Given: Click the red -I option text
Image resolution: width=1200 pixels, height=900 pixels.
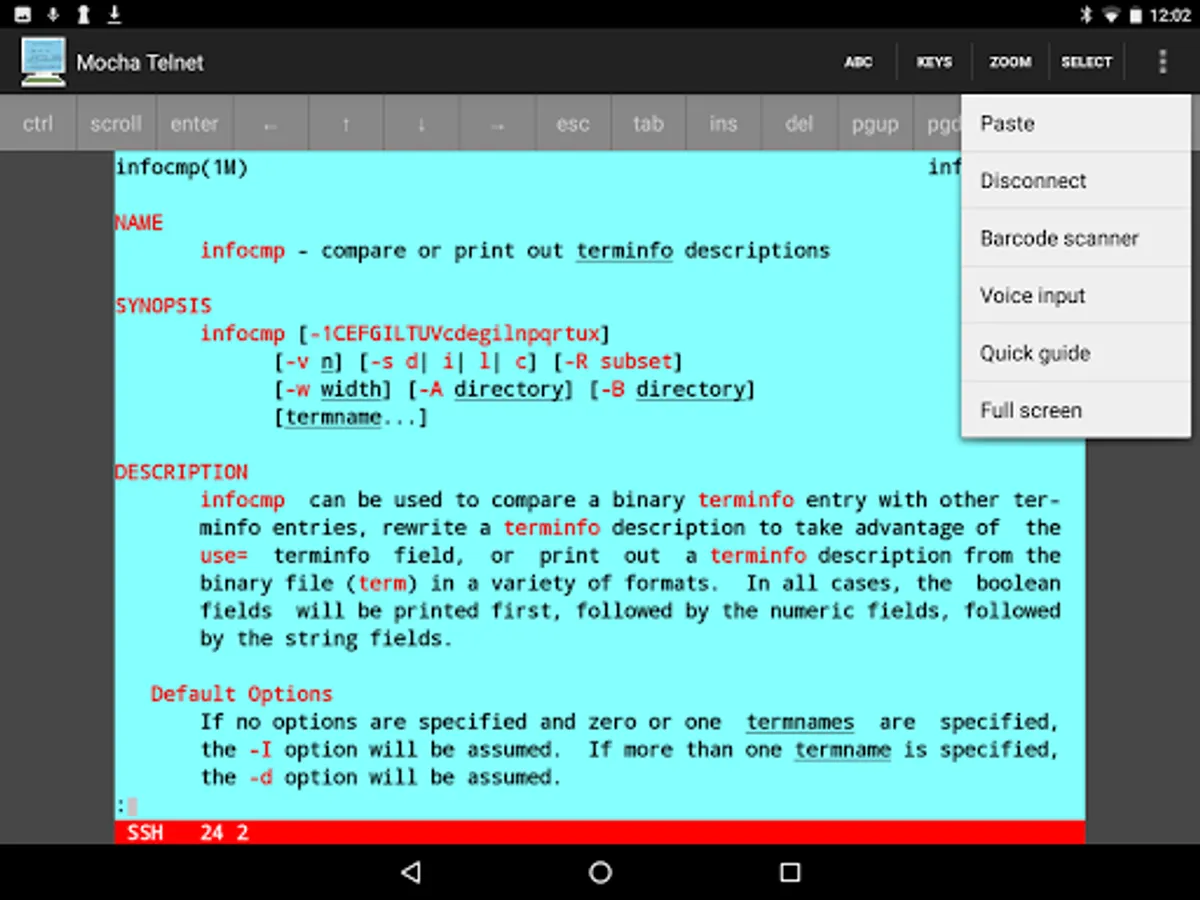Looking at the screenshot, I should click(260, 749).
